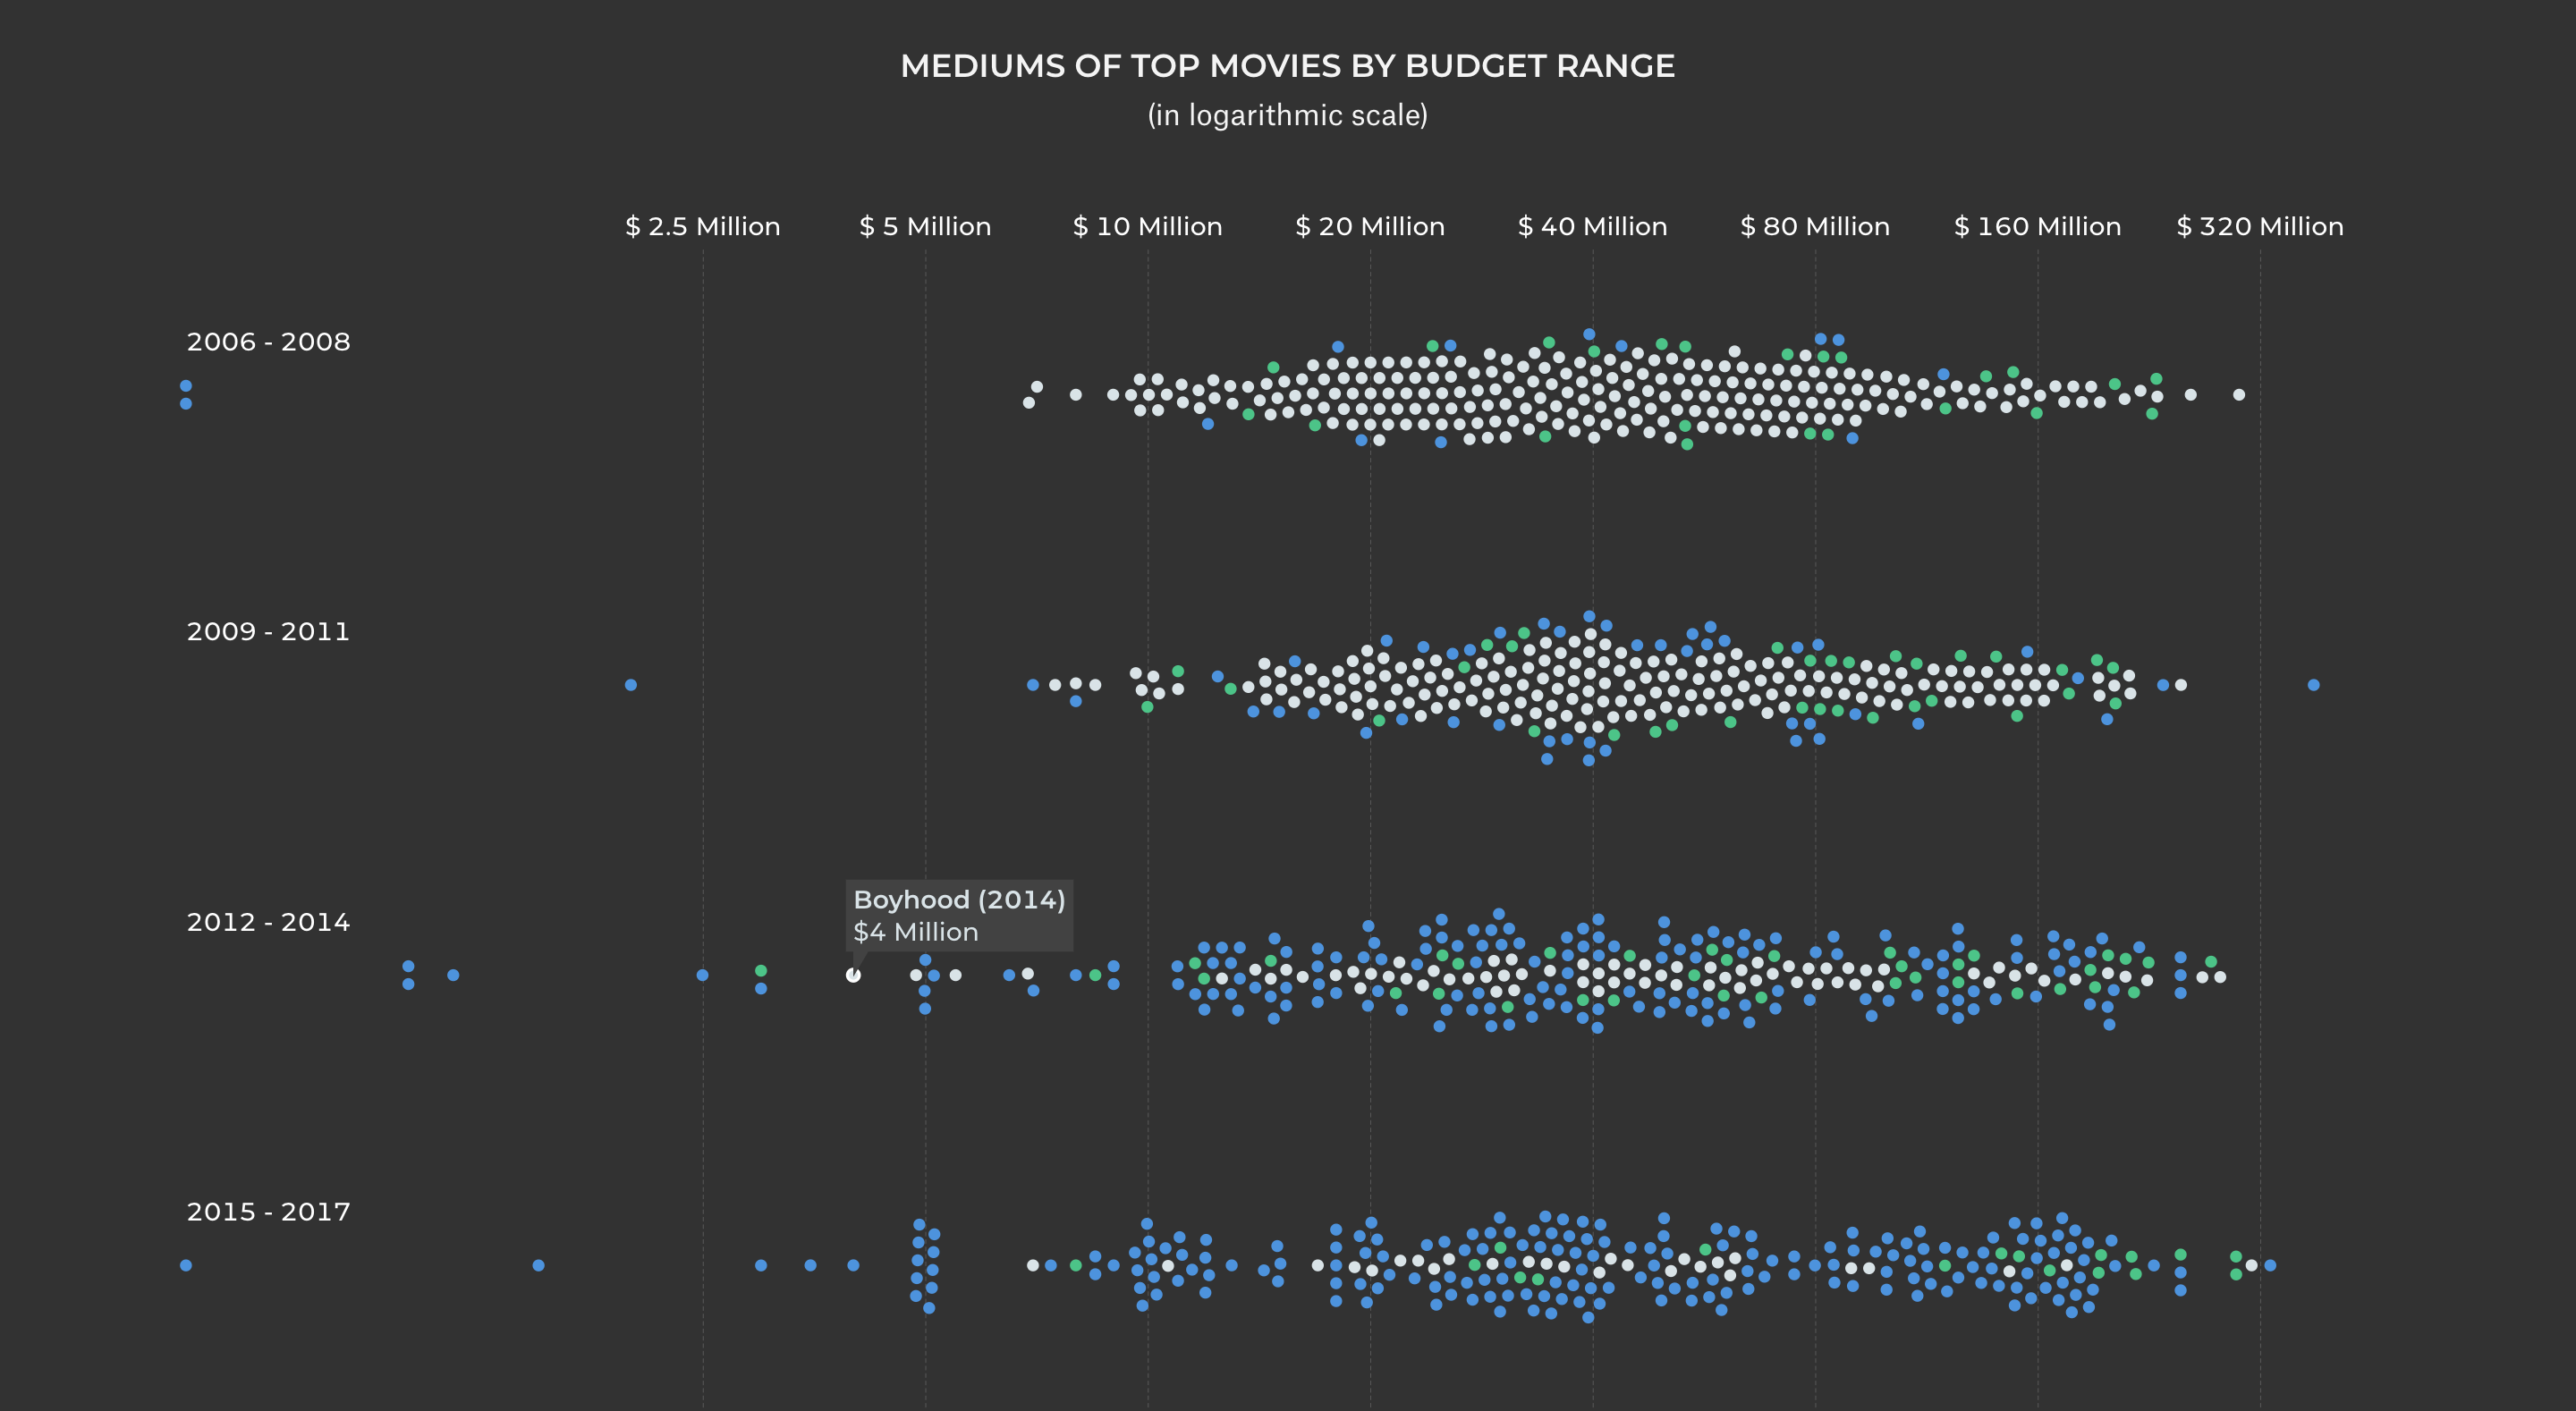Click the 2015 - 2017 row label
The height and width of the screenshot is (1411, 2576).
268,1212
